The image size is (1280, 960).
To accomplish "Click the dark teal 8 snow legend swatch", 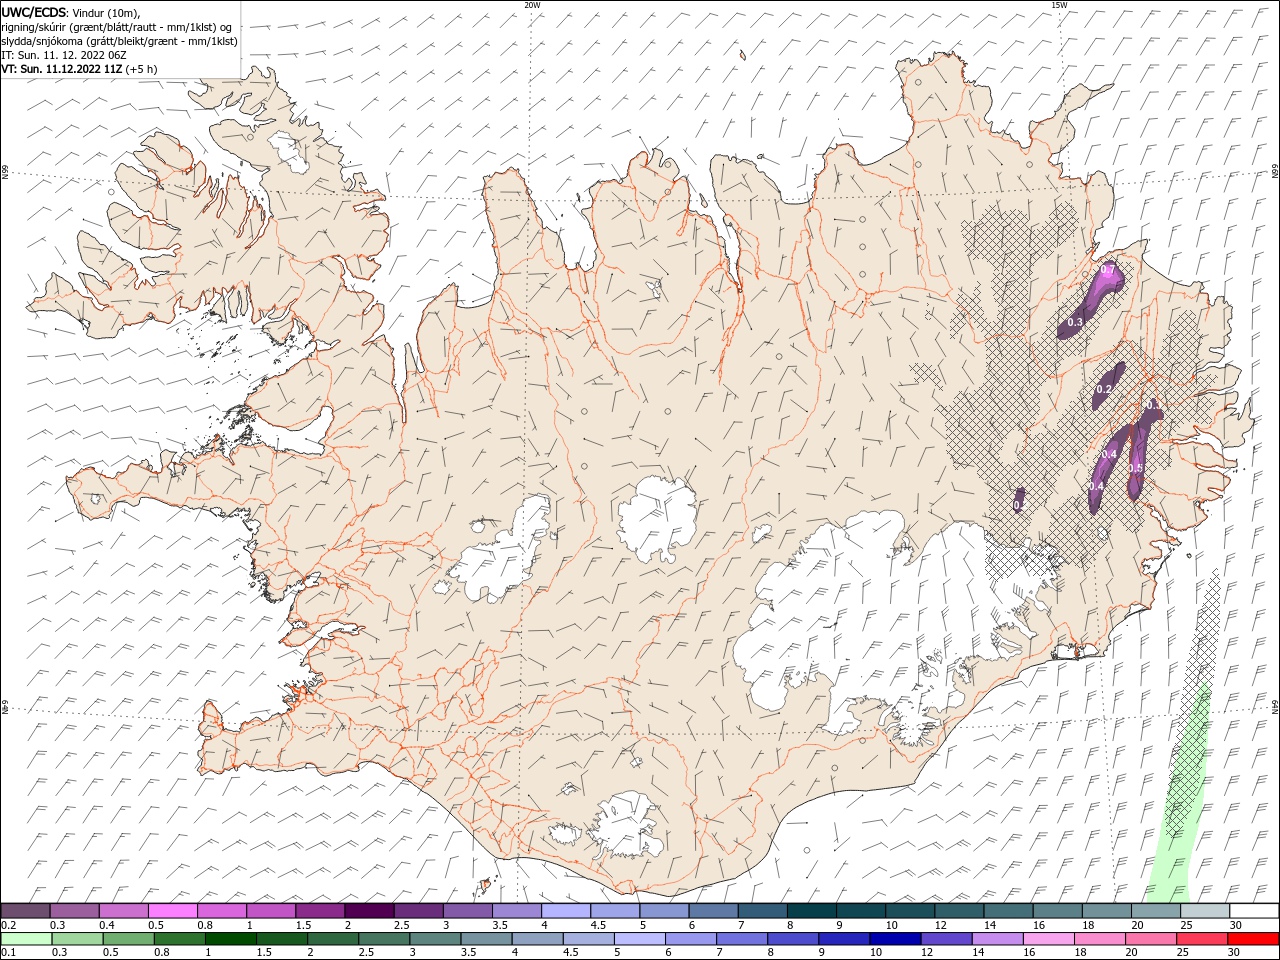I will (x=811, y=911).
